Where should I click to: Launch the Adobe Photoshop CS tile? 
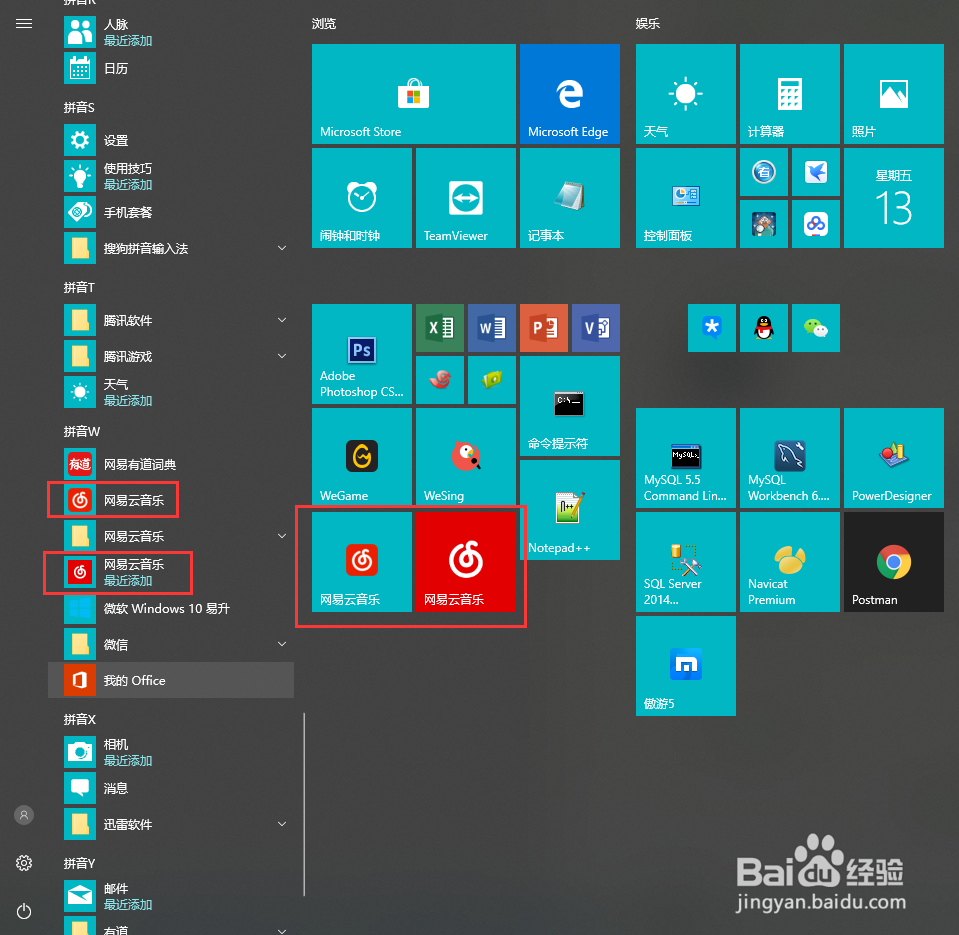[361, 353]
